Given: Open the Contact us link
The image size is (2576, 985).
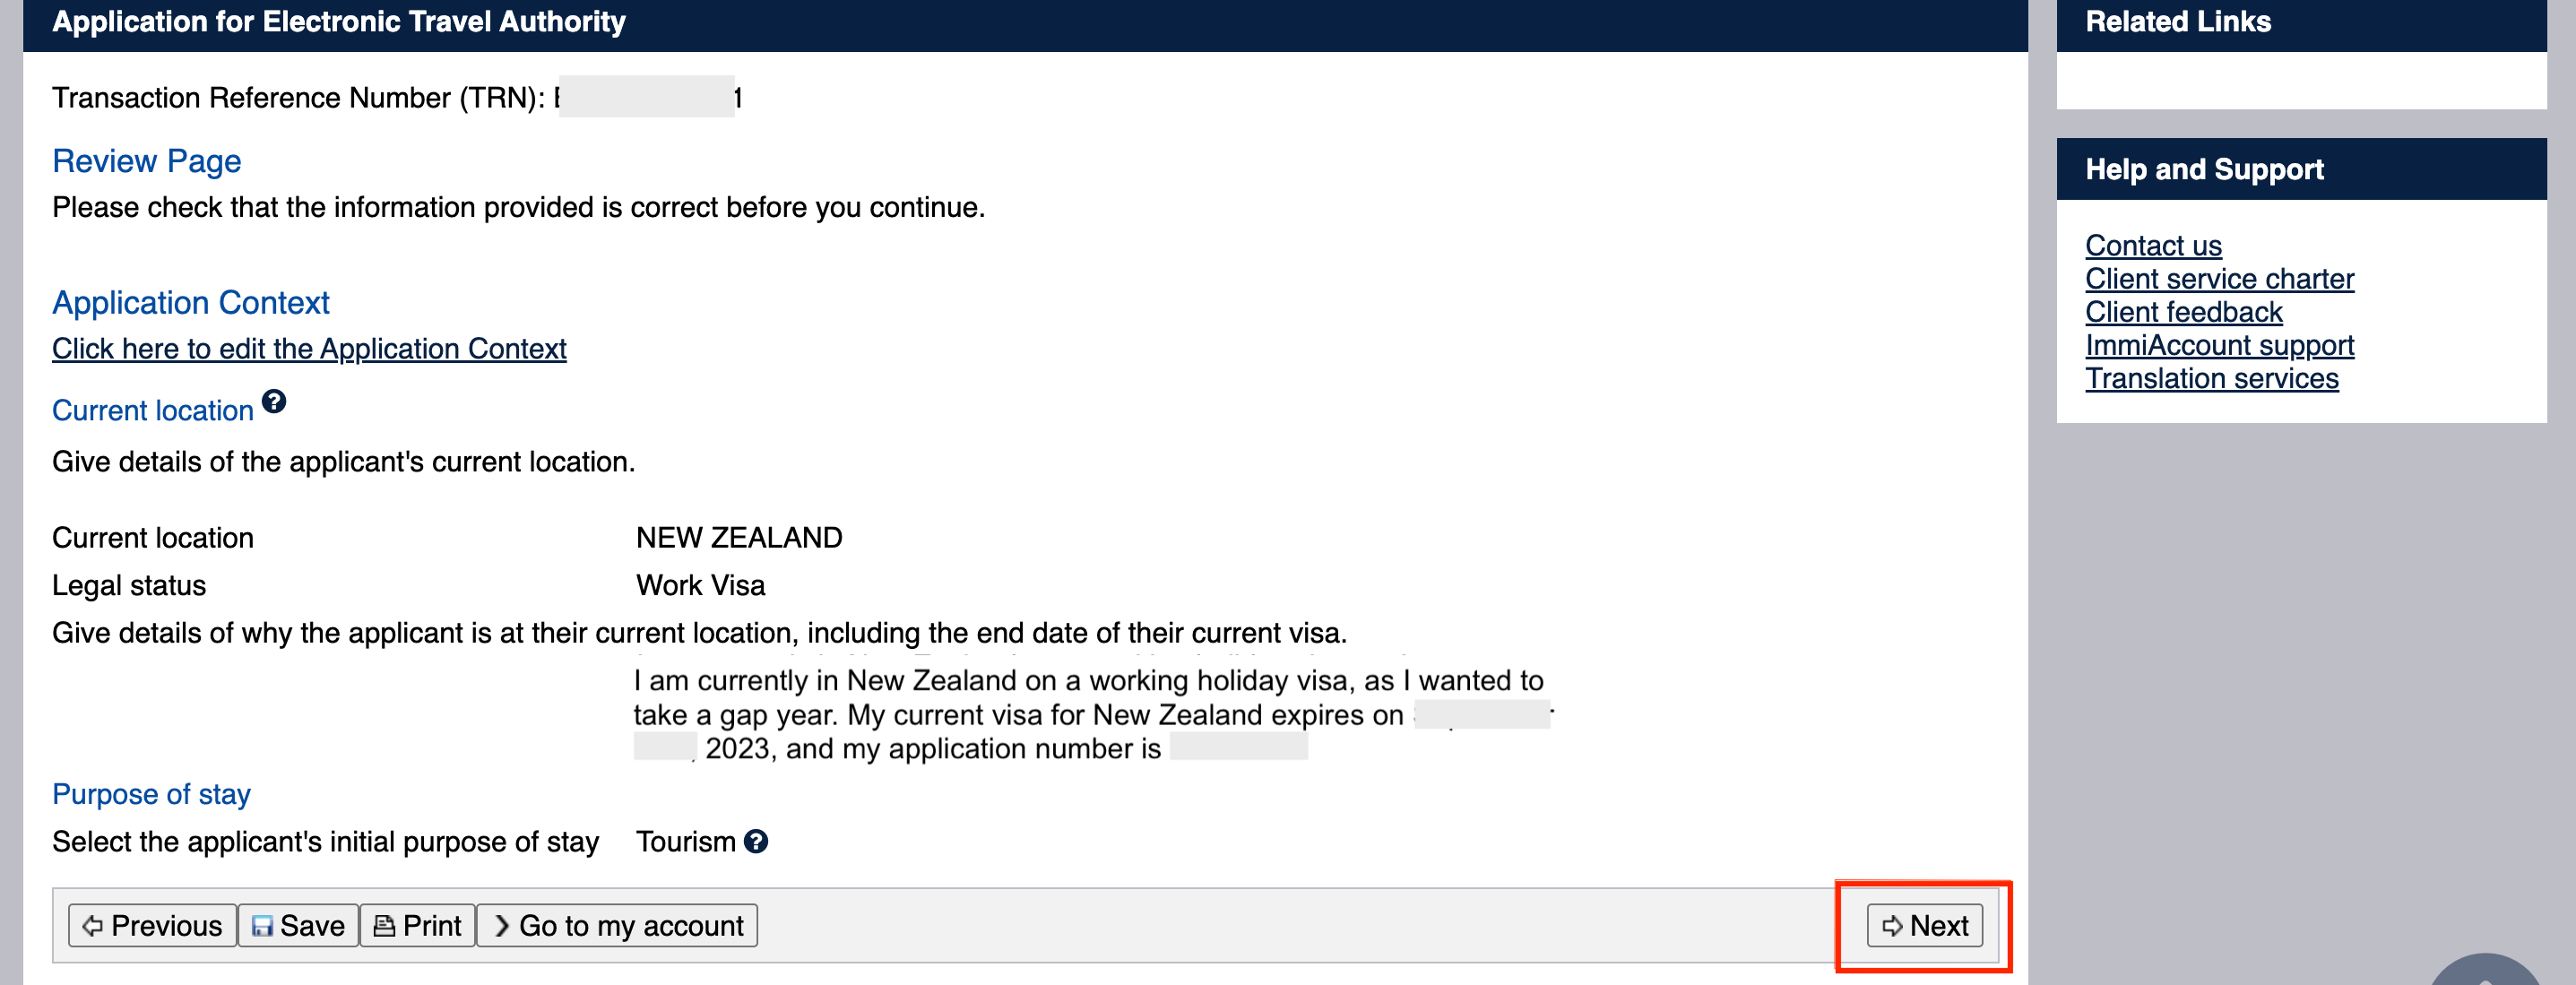Looking at the screenshot, I should coord(2153,246).
